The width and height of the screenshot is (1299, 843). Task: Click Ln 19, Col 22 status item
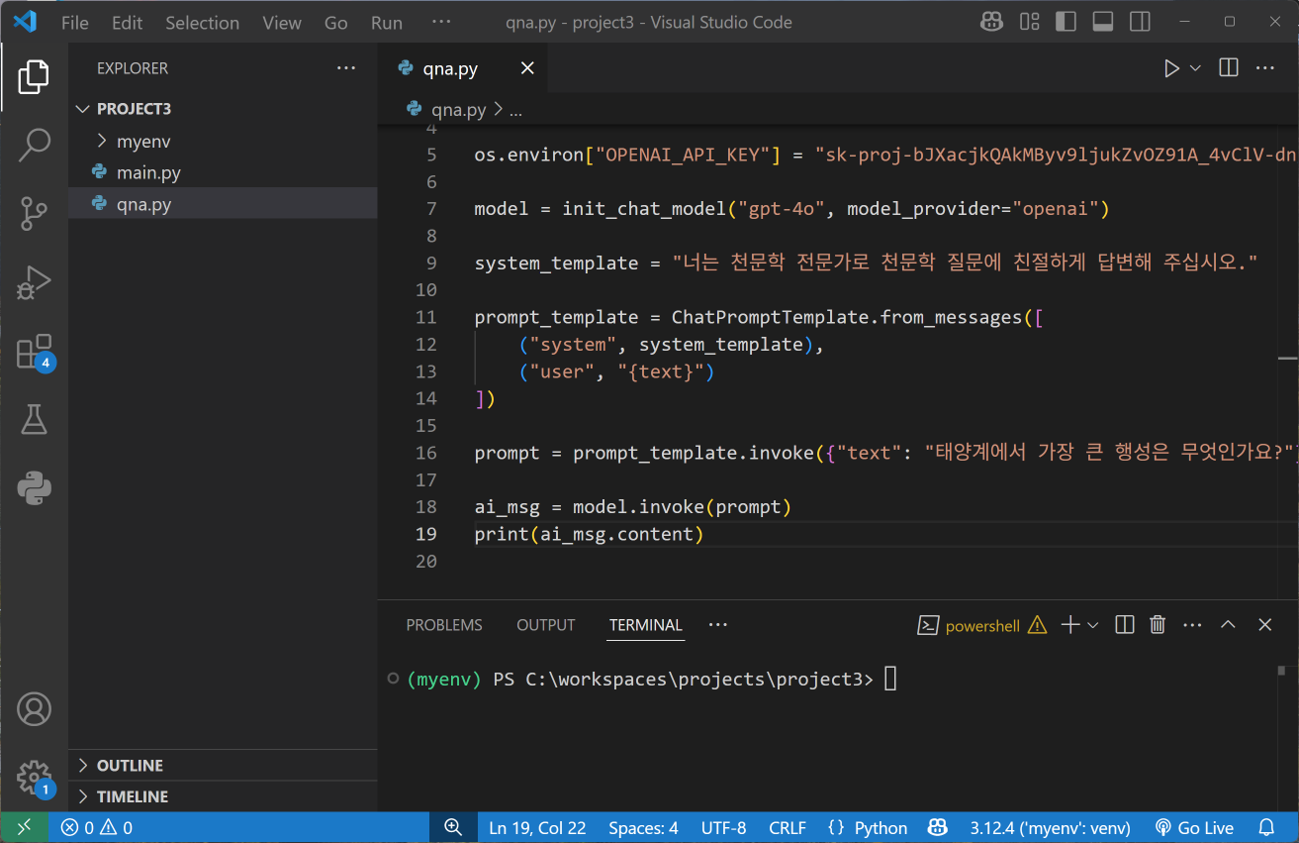click(537, 828)
